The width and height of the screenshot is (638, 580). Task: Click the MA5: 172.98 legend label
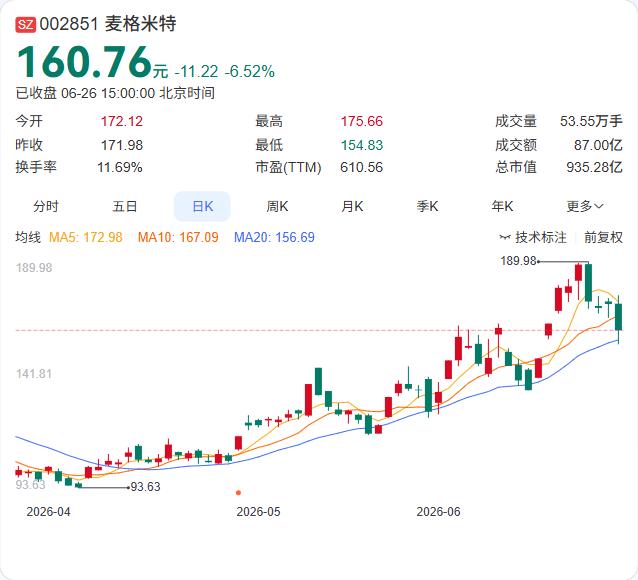pos(85,237)
